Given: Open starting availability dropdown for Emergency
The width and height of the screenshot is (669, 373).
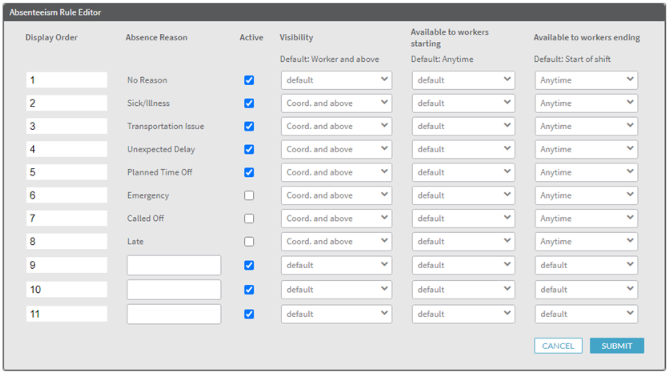Looking at the screenshot, I should click(x=463, y=195).
